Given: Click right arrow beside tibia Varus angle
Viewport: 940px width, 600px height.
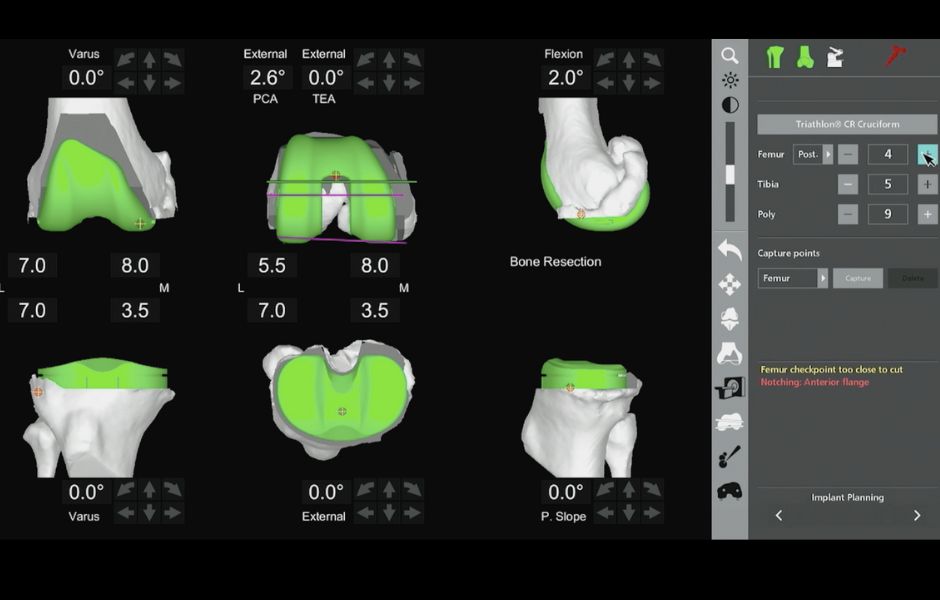Looking at the screenshot, I should tap(173, 513).
